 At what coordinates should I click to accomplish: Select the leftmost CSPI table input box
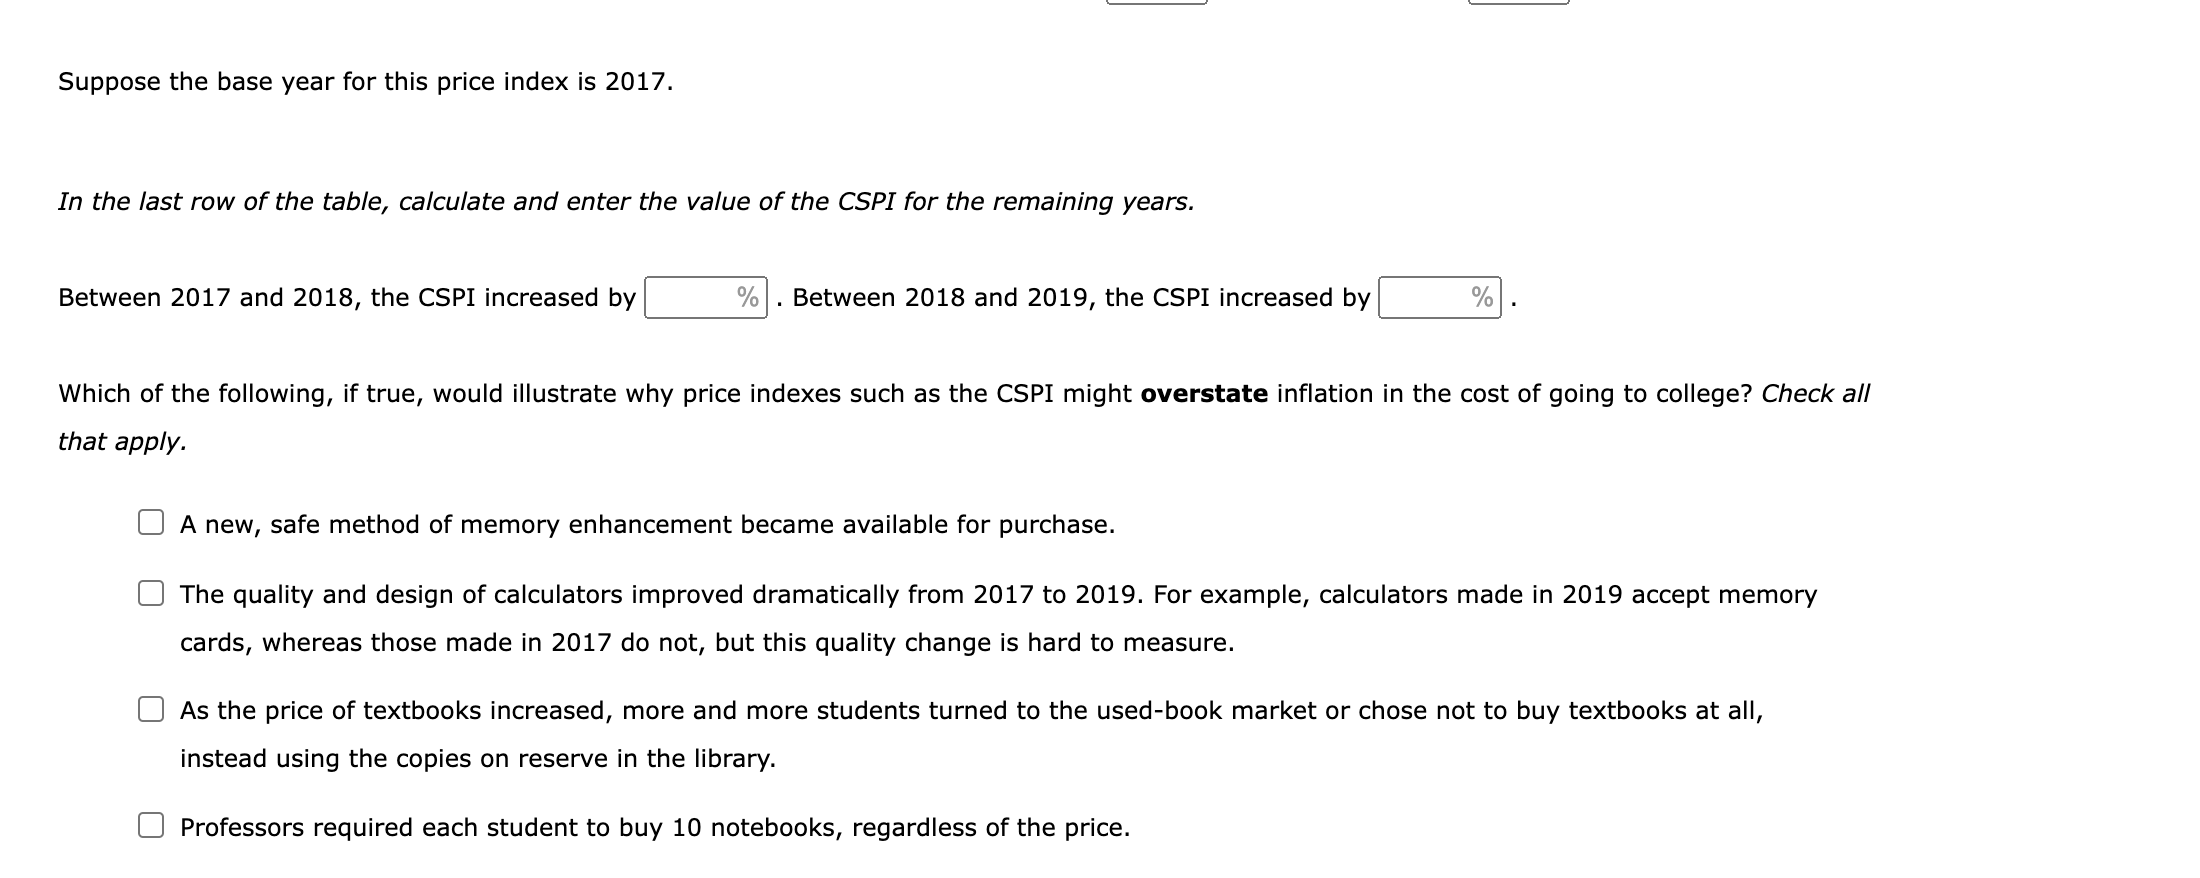1155,6
